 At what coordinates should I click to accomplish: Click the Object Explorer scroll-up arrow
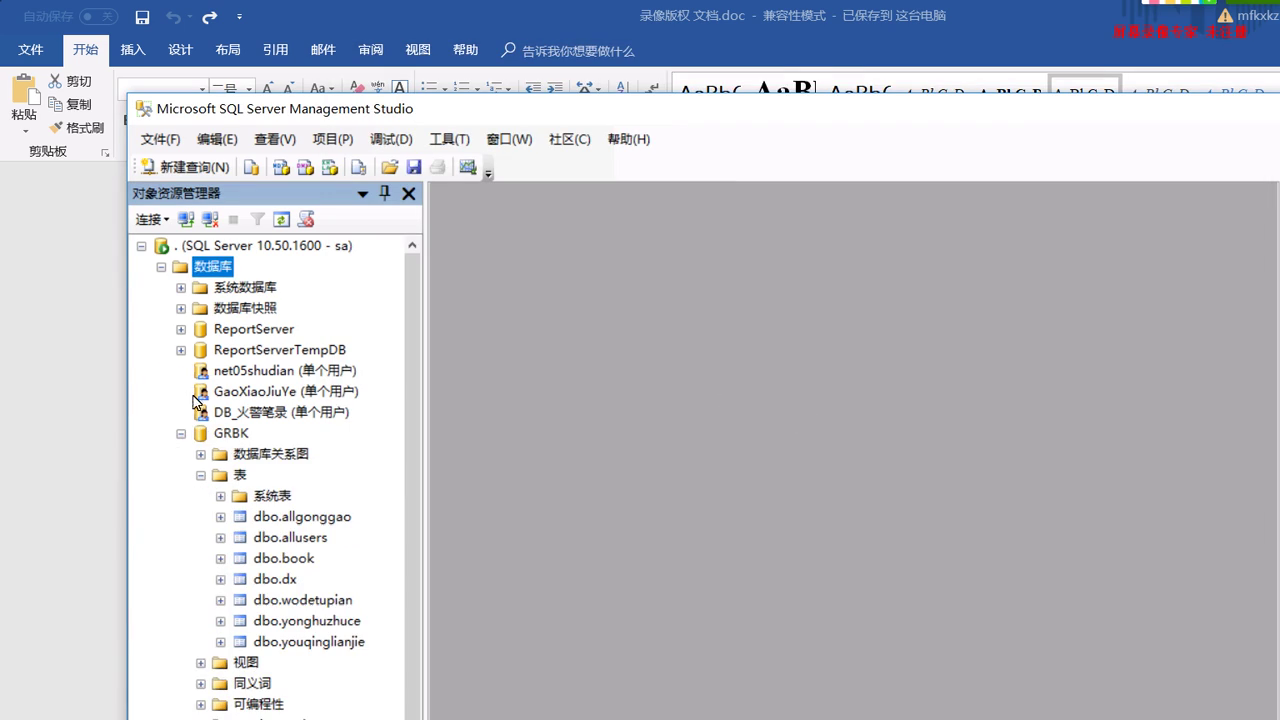point(412,245)
